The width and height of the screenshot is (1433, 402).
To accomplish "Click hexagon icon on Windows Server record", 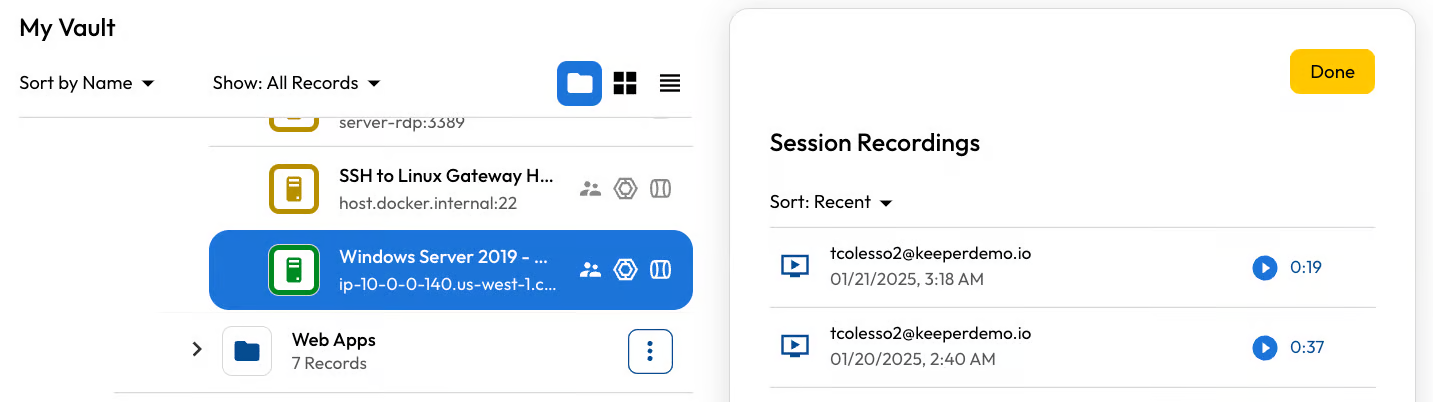I will [x=626, y=269].
